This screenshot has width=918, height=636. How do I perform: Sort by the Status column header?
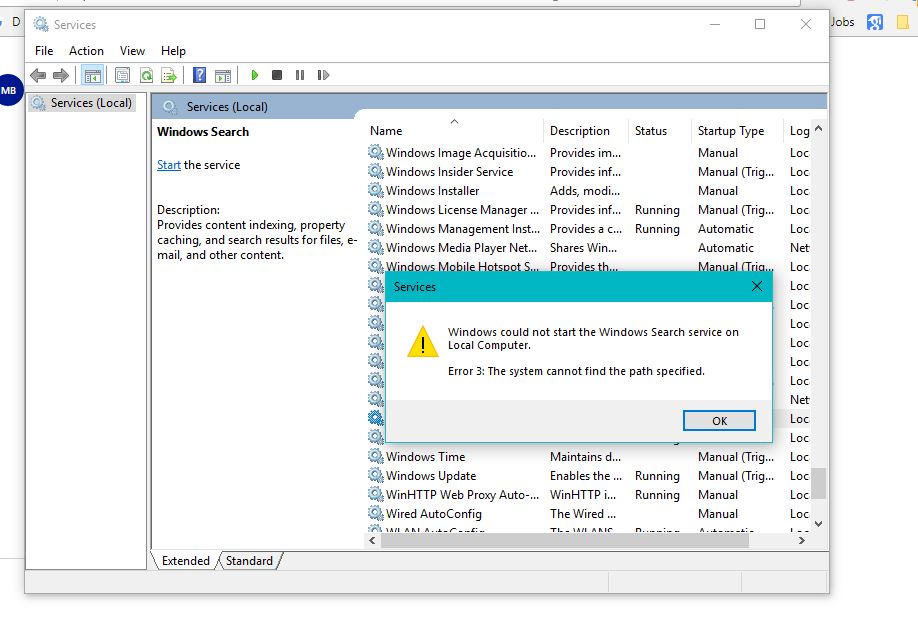(659, 131)
